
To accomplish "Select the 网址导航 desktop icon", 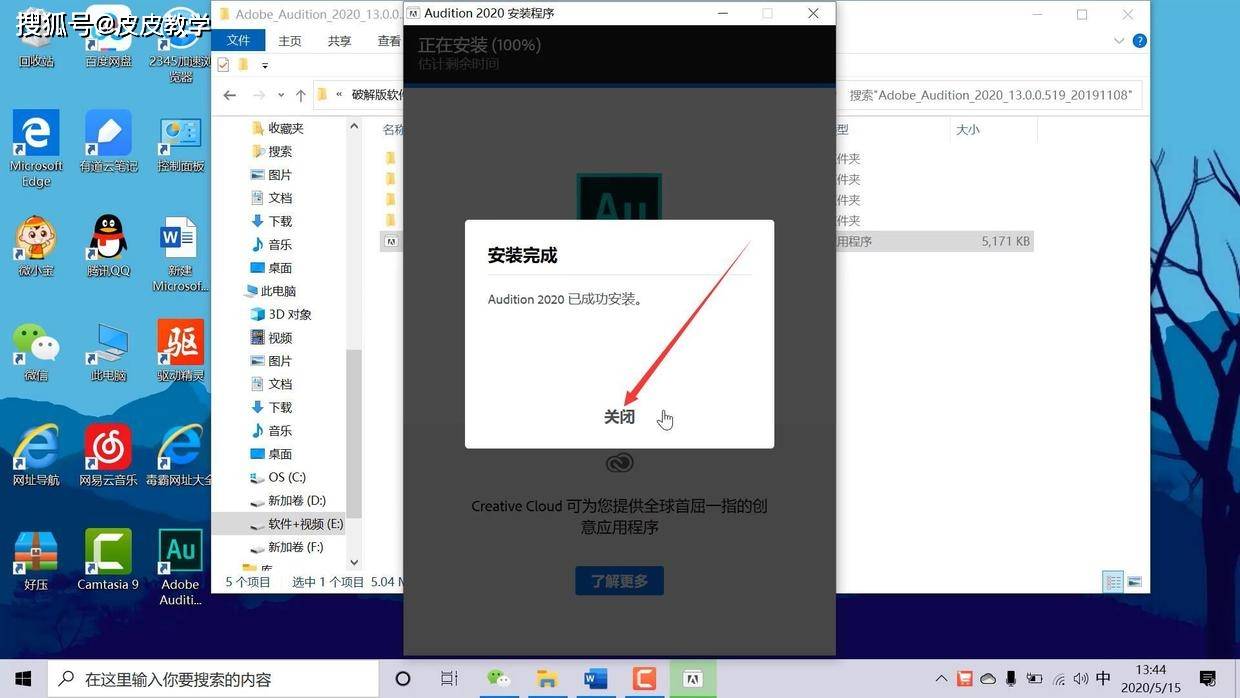I will (x=36, y=455).
